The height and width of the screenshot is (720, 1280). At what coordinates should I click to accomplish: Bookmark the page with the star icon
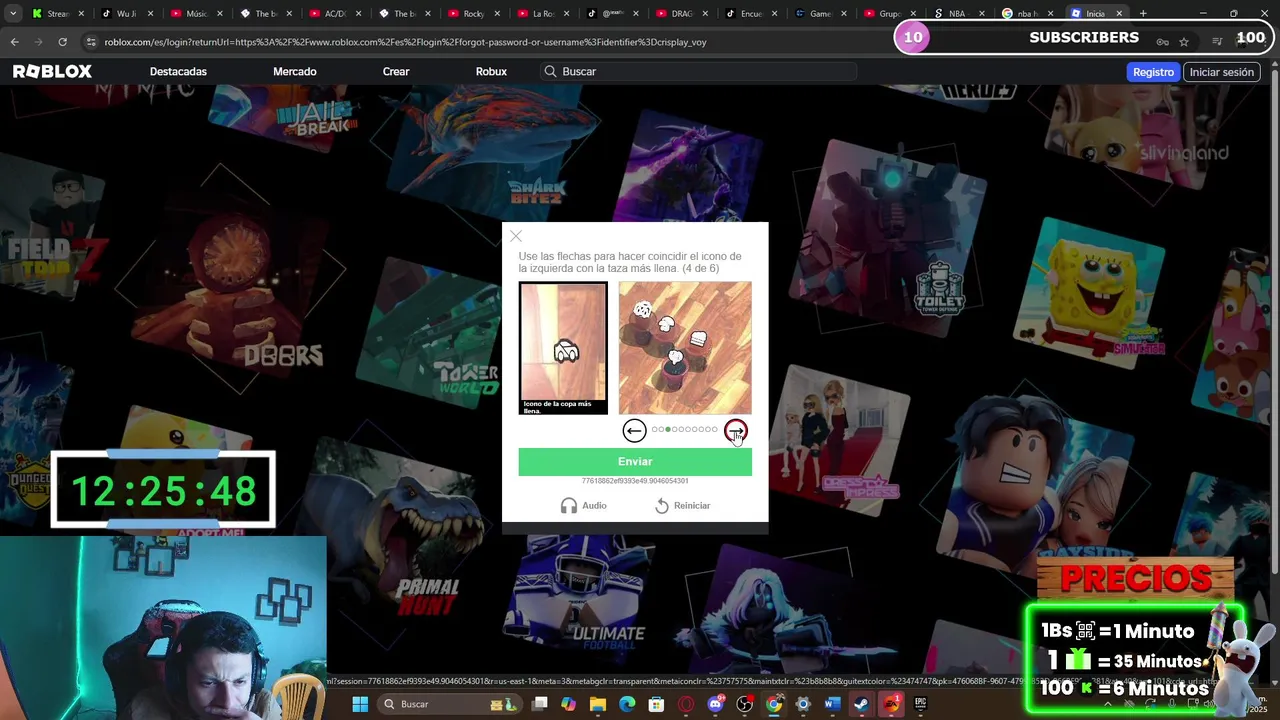coord(1184,42)
